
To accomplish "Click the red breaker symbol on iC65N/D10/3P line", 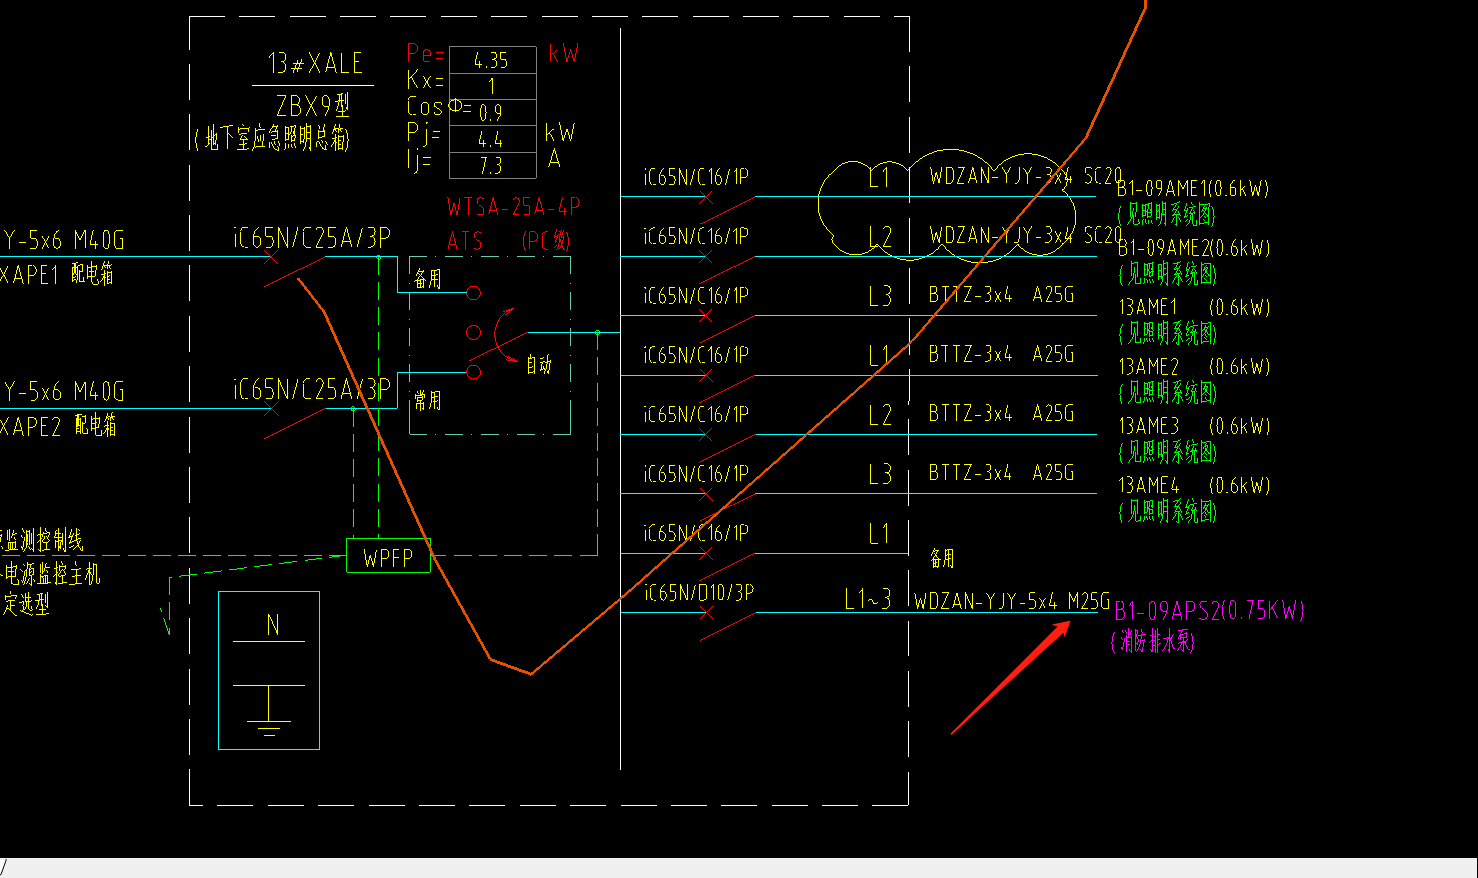I will (x=727, y=623).
